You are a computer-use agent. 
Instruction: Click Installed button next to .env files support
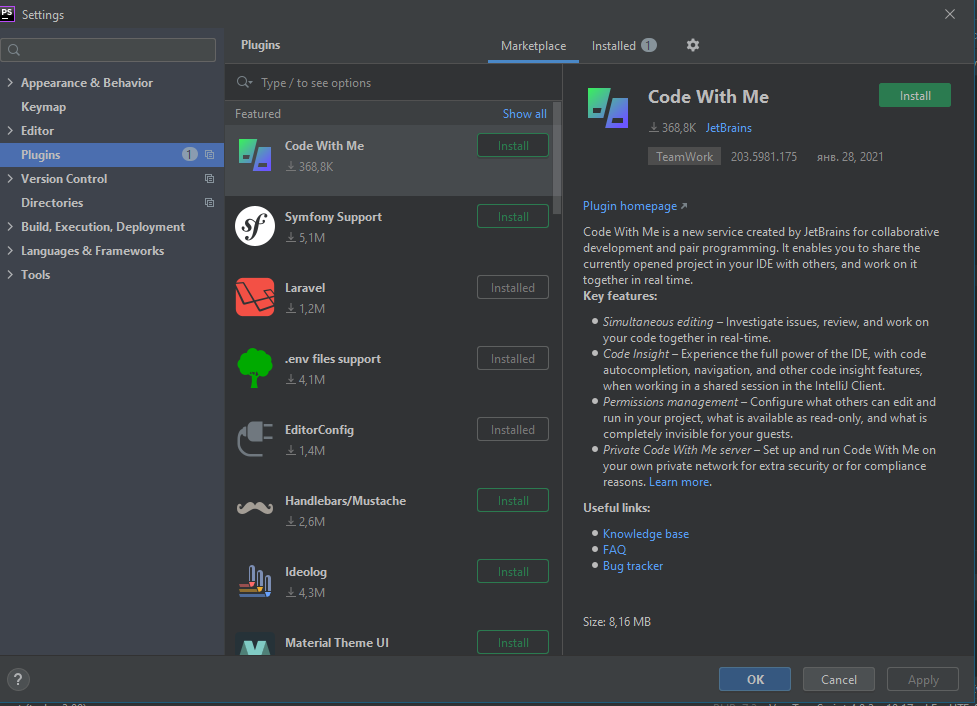pos(513,358)
